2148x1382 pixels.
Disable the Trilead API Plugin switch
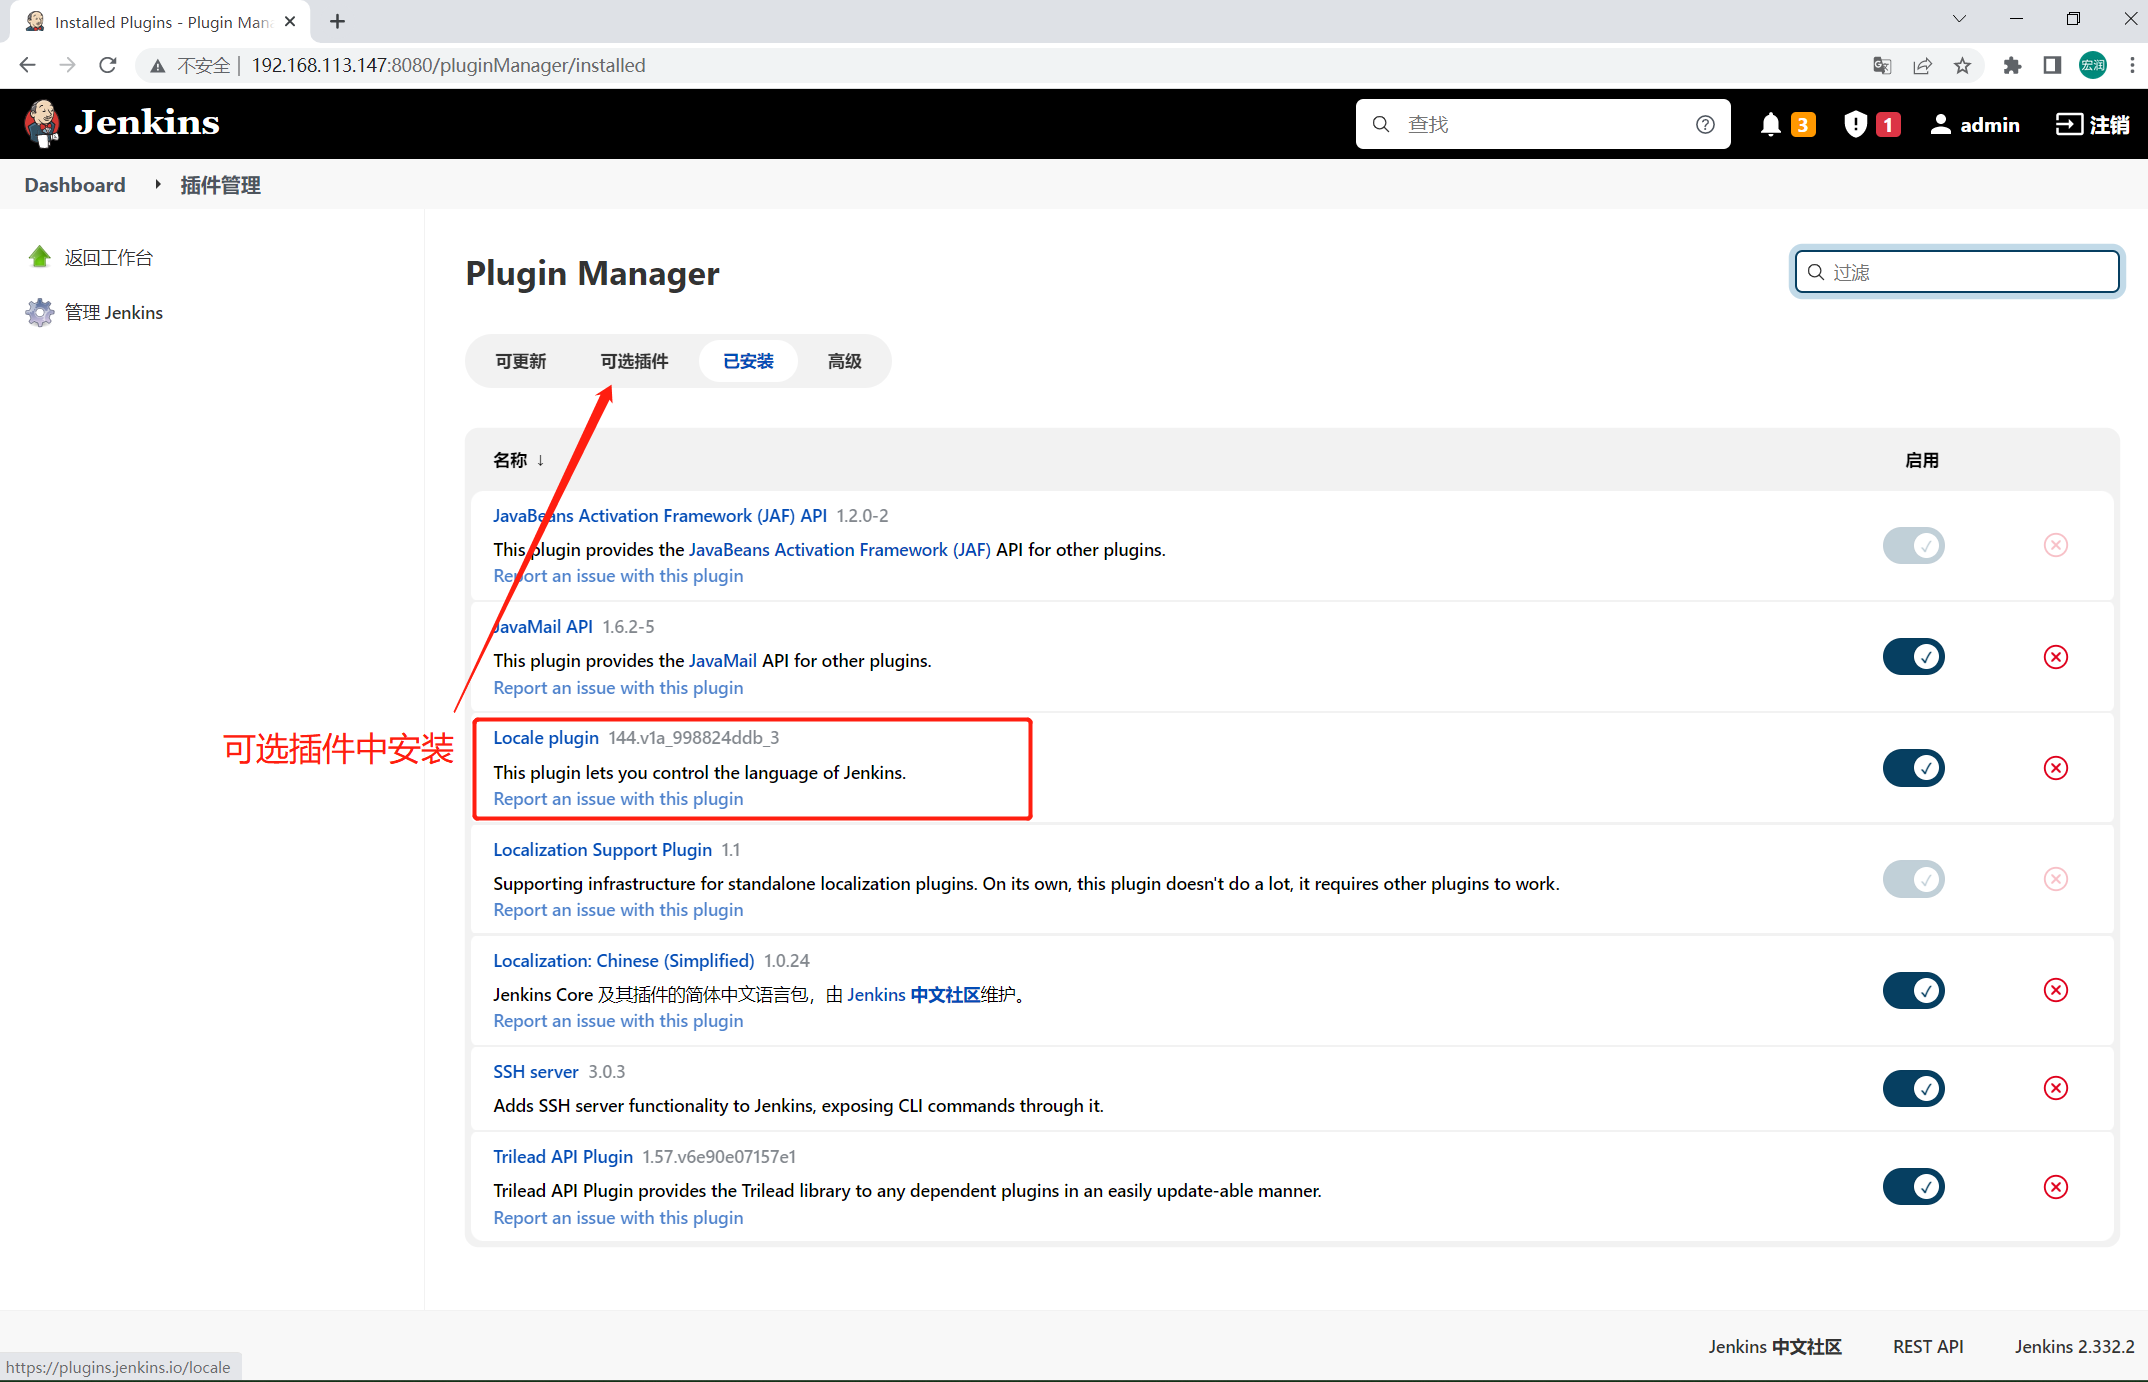coord(1914,1187)
